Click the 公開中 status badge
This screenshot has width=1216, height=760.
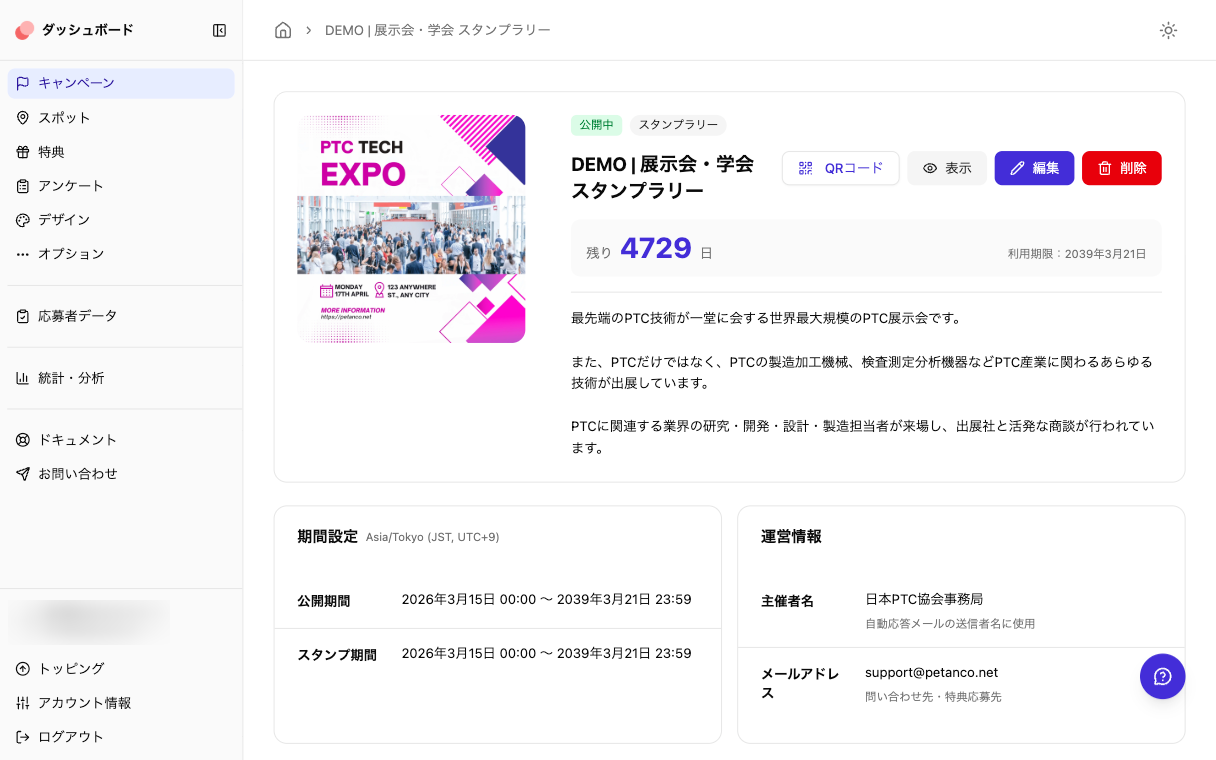tap(596, 125)
